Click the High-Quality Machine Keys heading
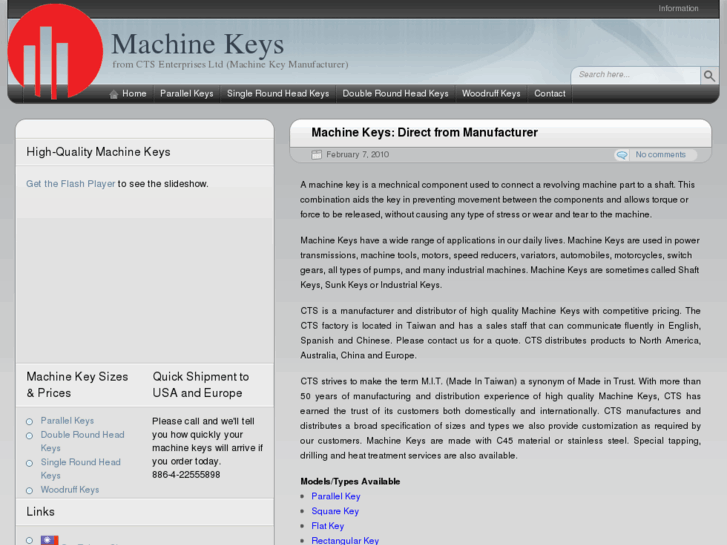Viewport: 727px width, 545px height. pos(98,152)
